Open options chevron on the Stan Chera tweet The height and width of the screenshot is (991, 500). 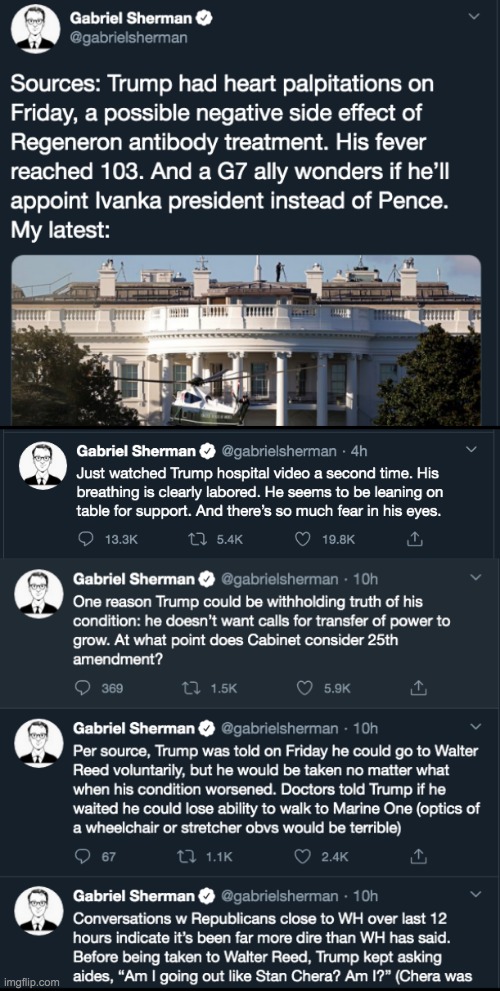point(477,894)
